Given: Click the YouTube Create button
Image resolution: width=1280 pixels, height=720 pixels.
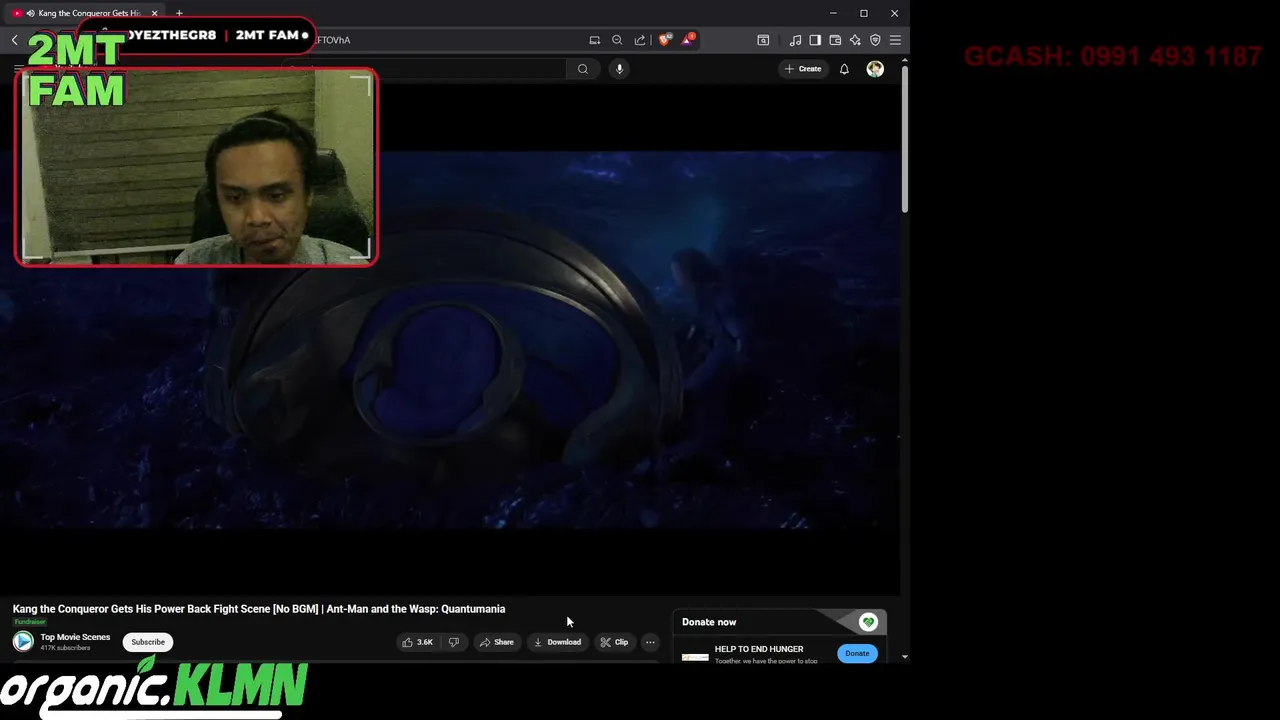Looking at the screenshot, I should (x=803, y=69).
